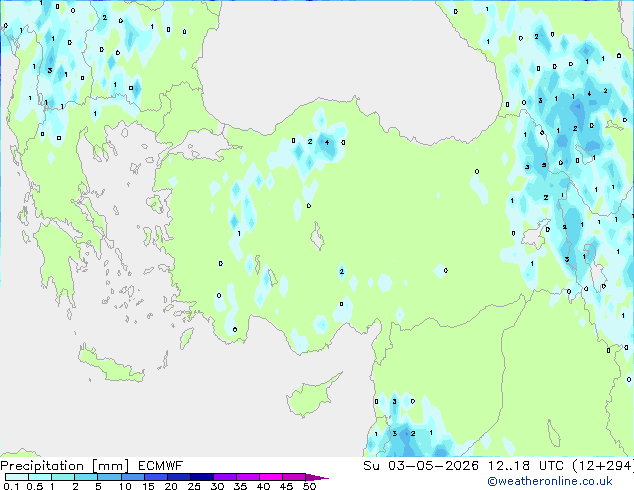The width and height of the screenshot is (634, 490).
Task: Click the over-50 mm arrow at legend end
Action: tap(317, 477)
